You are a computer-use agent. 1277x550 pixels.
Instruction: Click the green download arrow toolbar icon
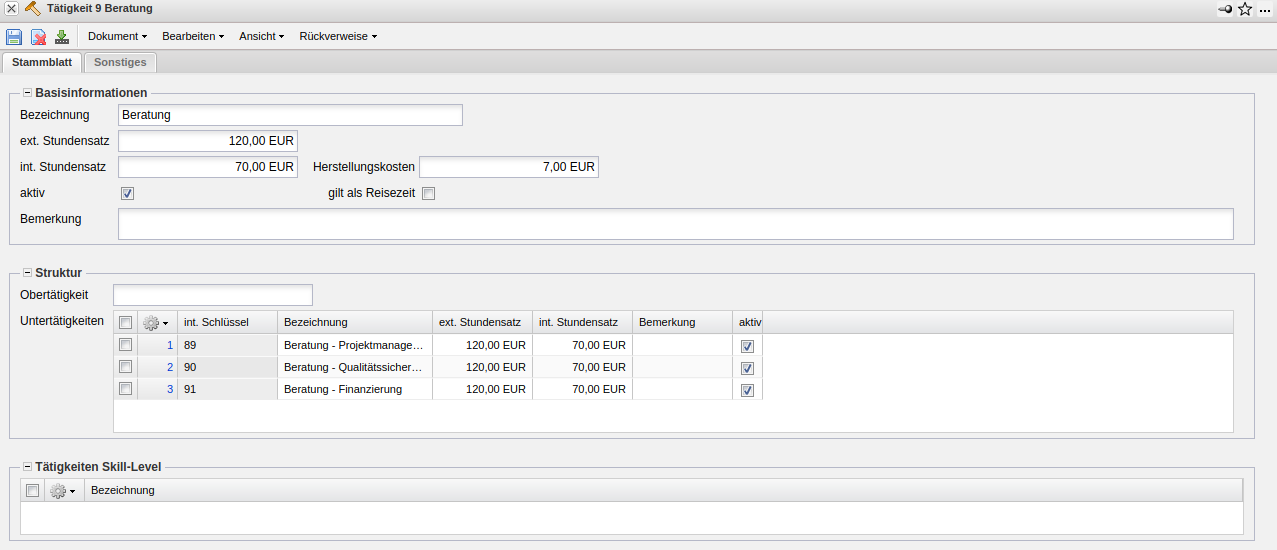point(62,37)
